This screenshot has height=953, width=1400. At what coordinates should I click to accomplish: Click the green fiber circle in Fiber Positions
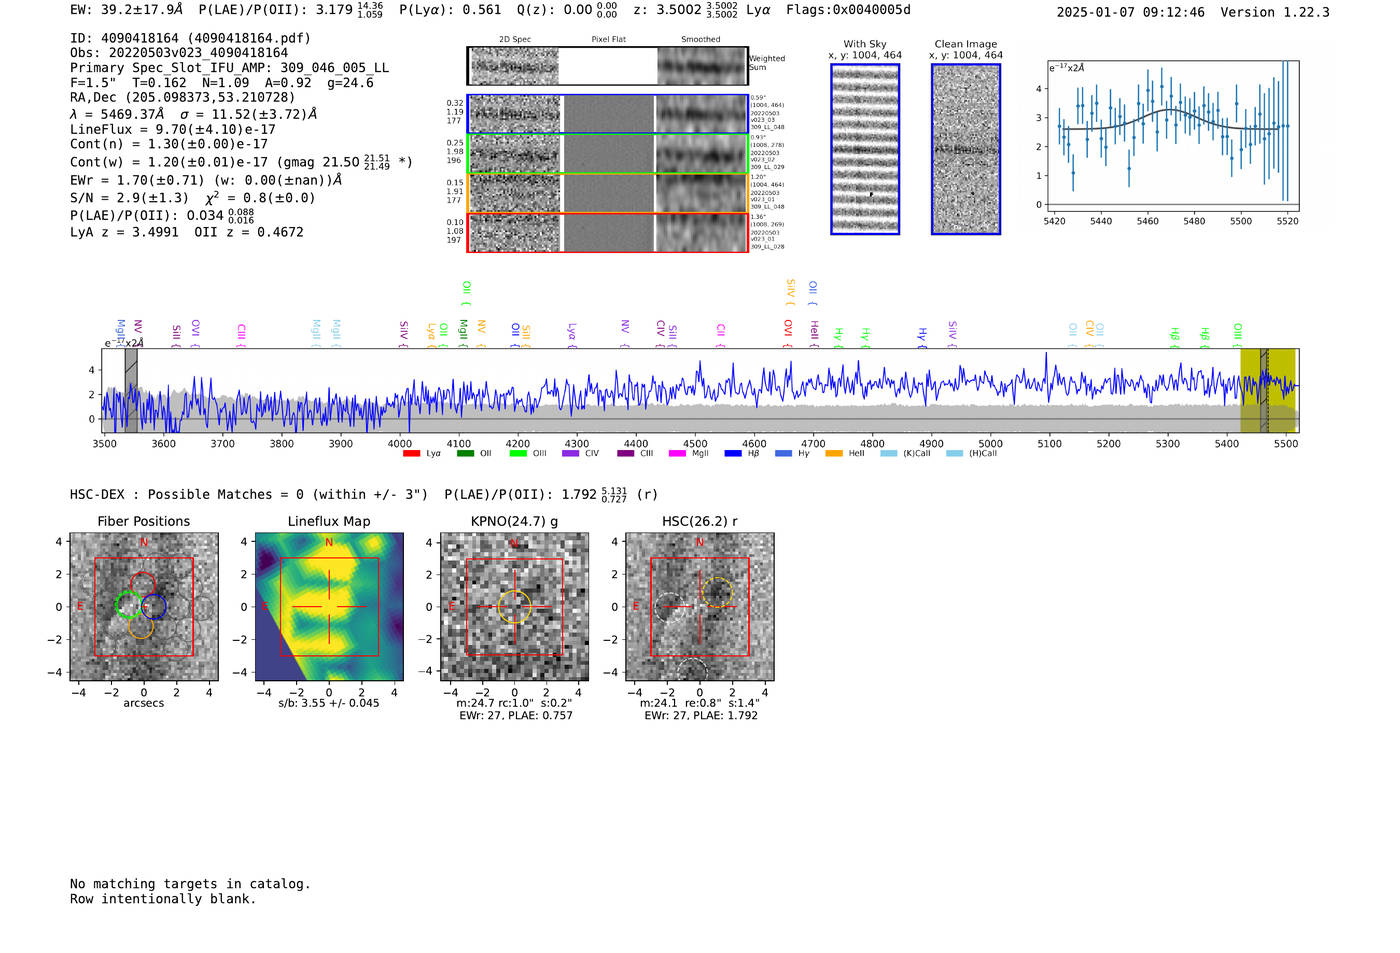(x=129, y=605)
